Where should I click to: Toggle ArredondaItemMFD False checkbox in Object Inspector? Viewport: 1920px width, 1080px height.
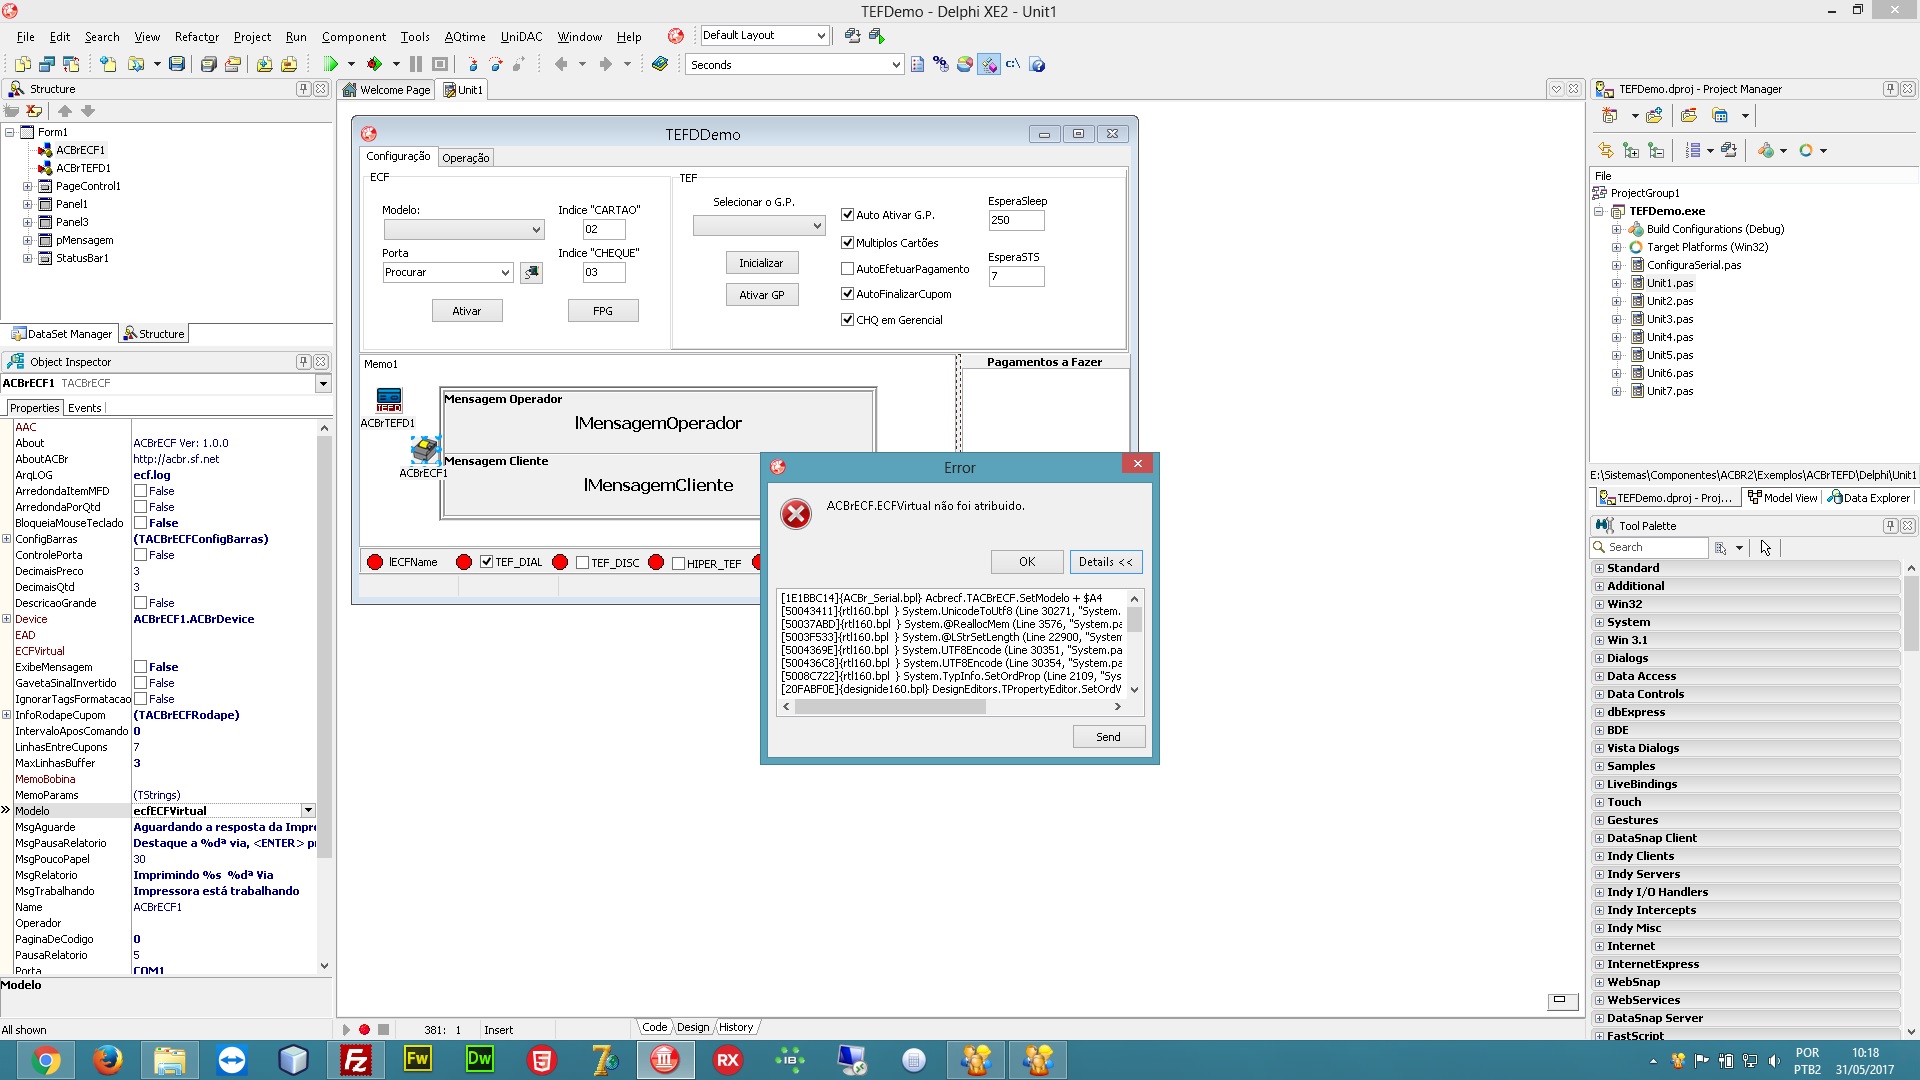point(141,491)
